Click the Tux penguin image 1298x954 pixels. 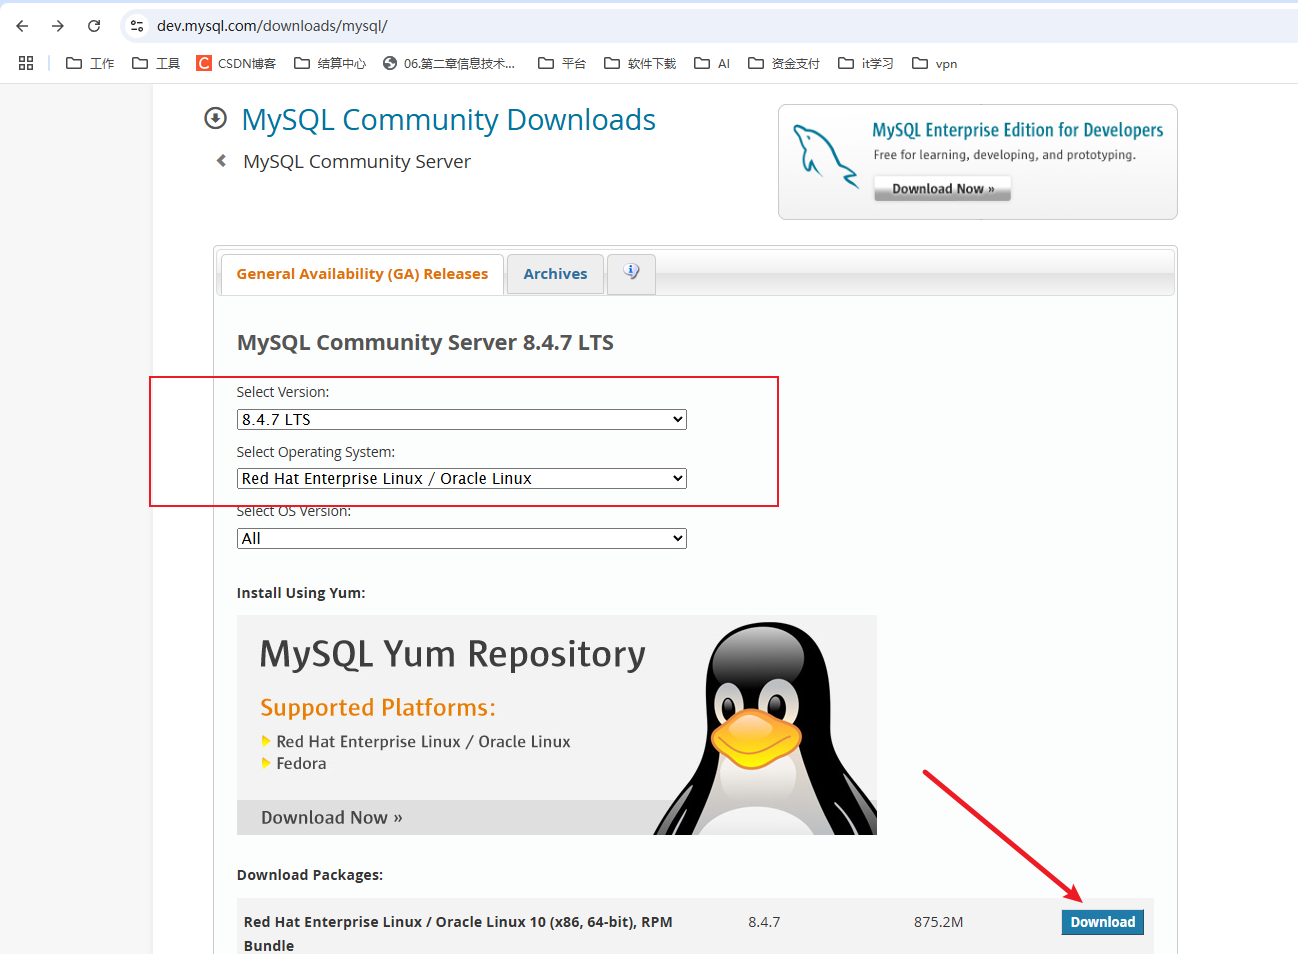765,728
